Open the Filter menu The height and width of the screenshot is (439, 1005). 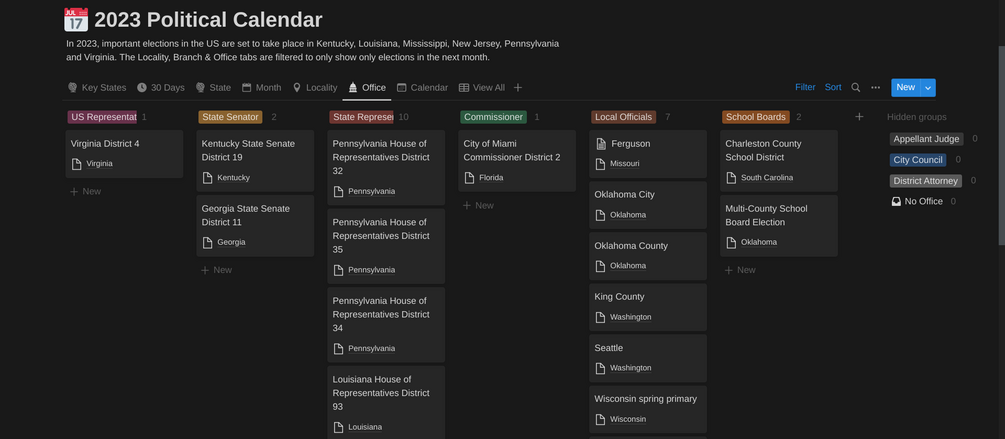[x=805, y=88]
